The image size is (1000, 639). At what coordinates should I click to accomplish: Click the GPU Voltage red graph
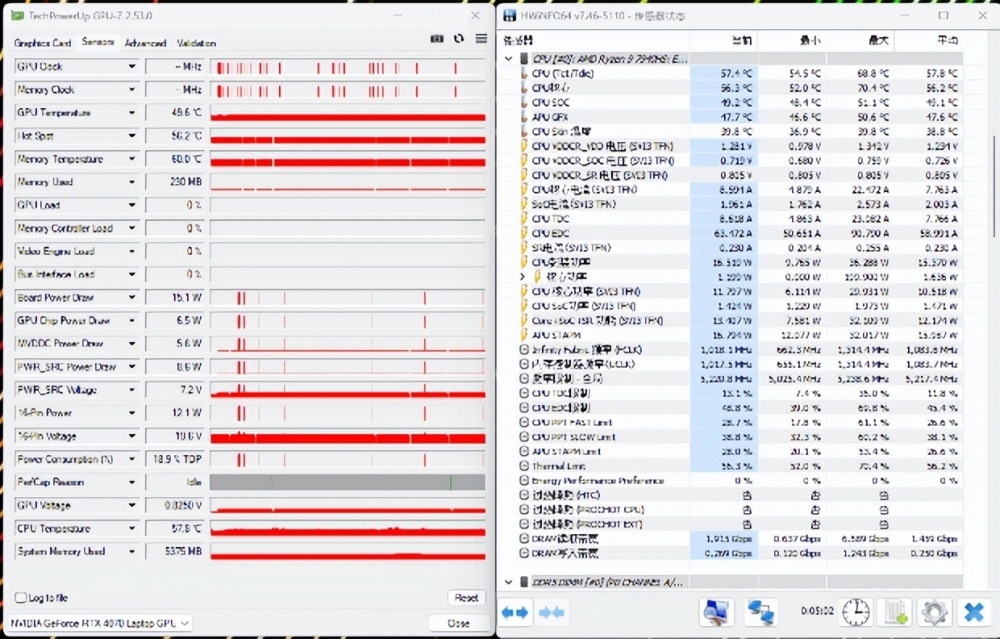click(348, 505)
